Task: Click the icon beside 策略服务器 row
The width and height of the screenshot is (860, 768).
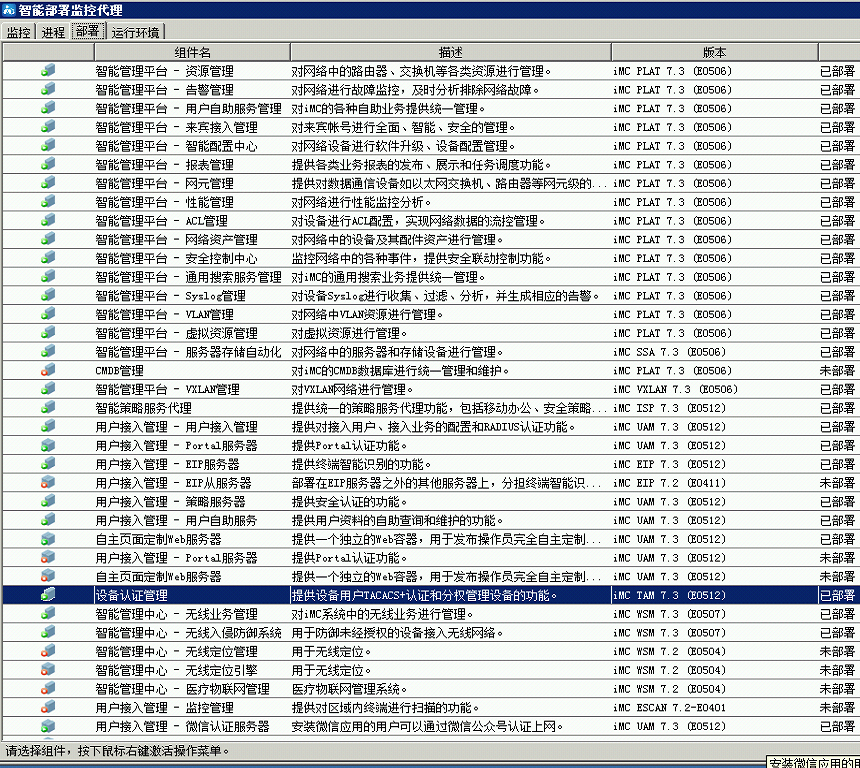Action: (48, 501)
